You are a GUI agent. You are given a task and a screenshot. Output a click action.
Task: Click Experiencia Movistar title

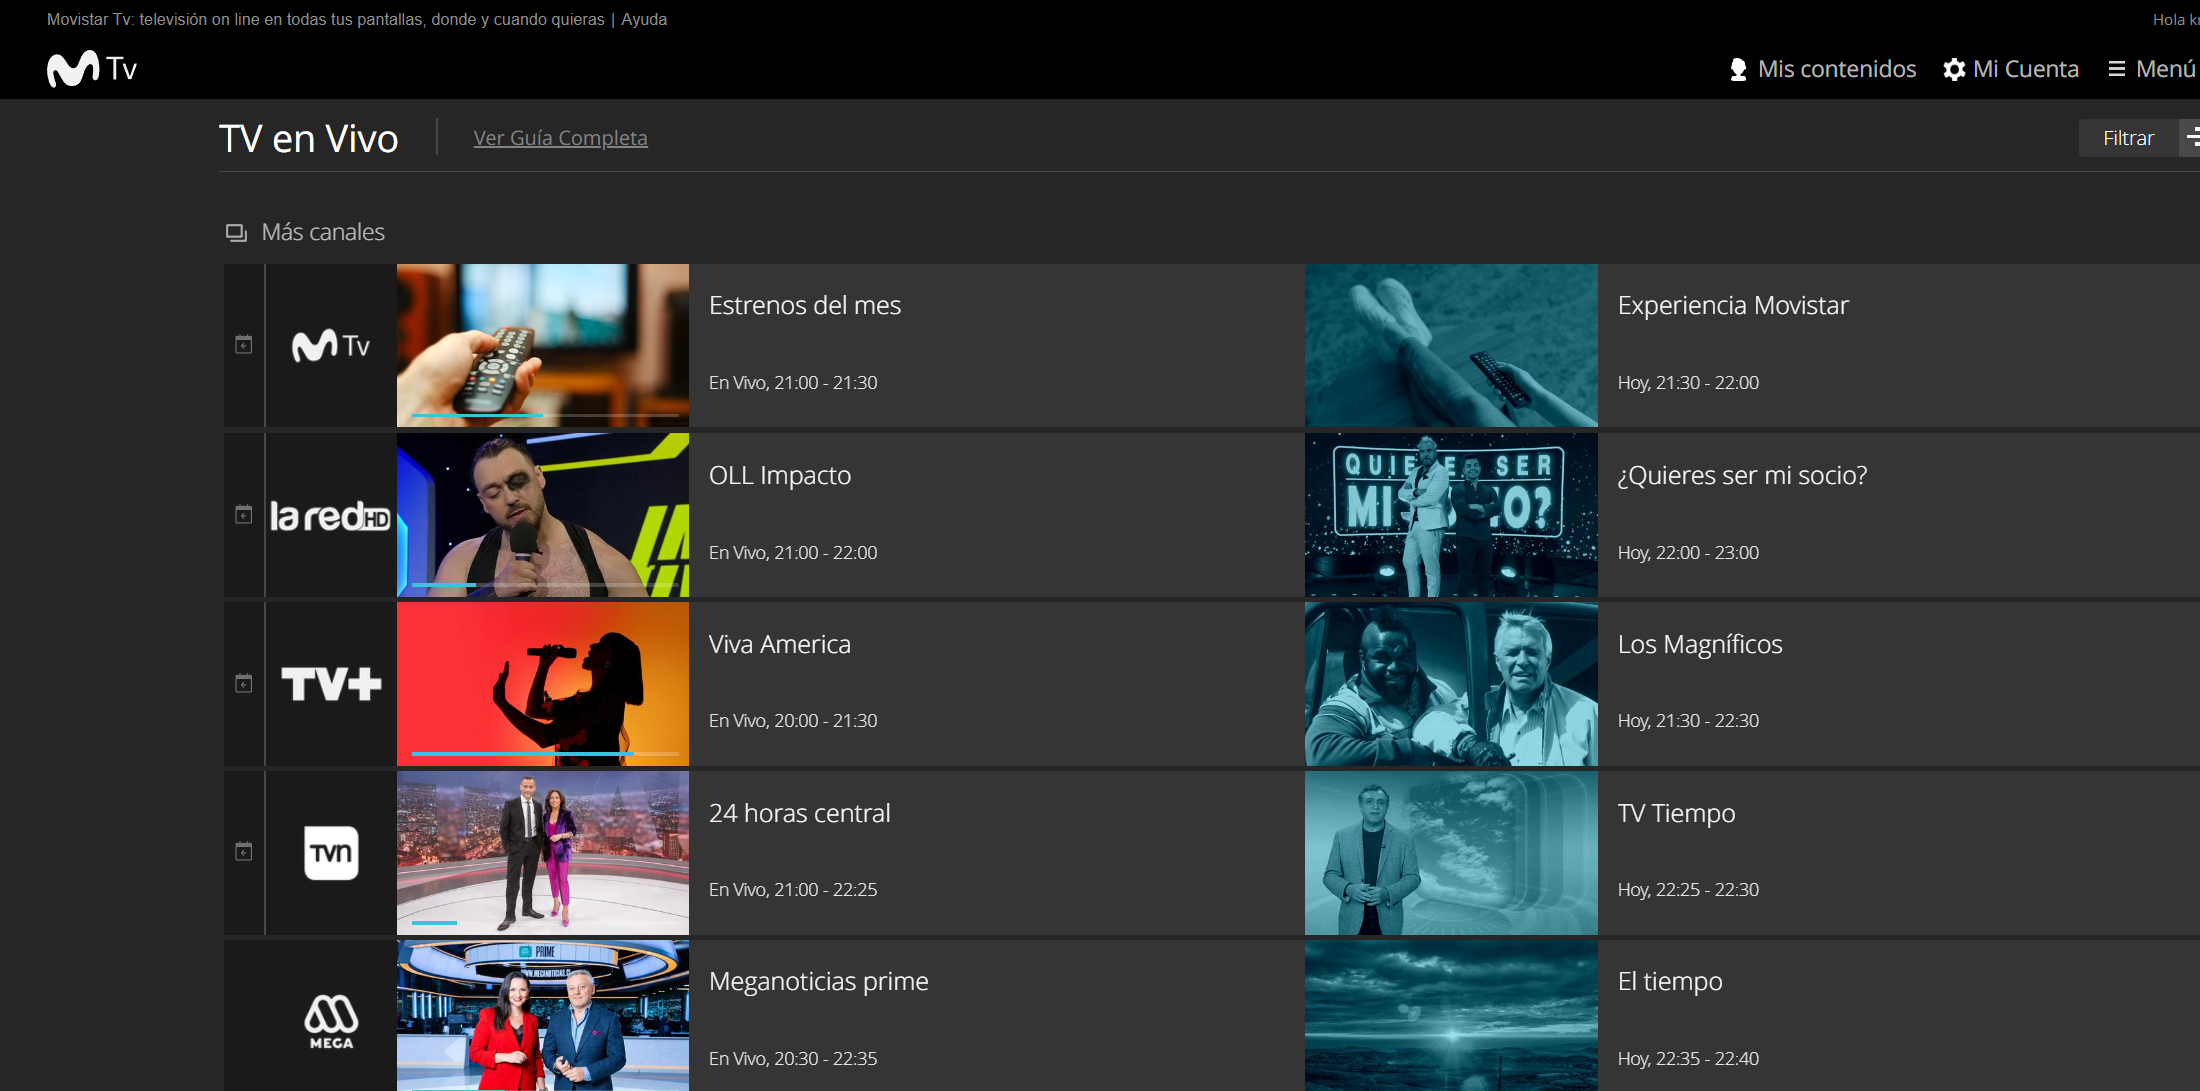coord(1733,305)
